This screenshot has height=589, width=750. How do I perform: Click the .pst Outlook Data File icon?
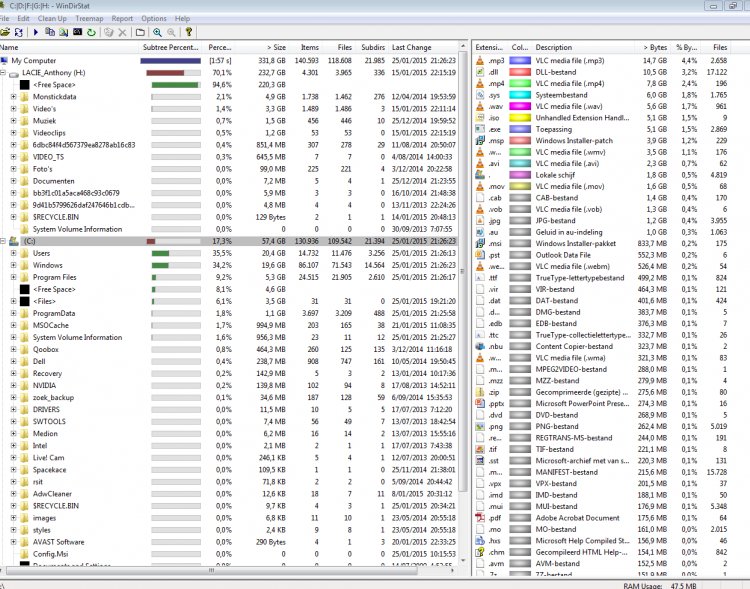480,255
